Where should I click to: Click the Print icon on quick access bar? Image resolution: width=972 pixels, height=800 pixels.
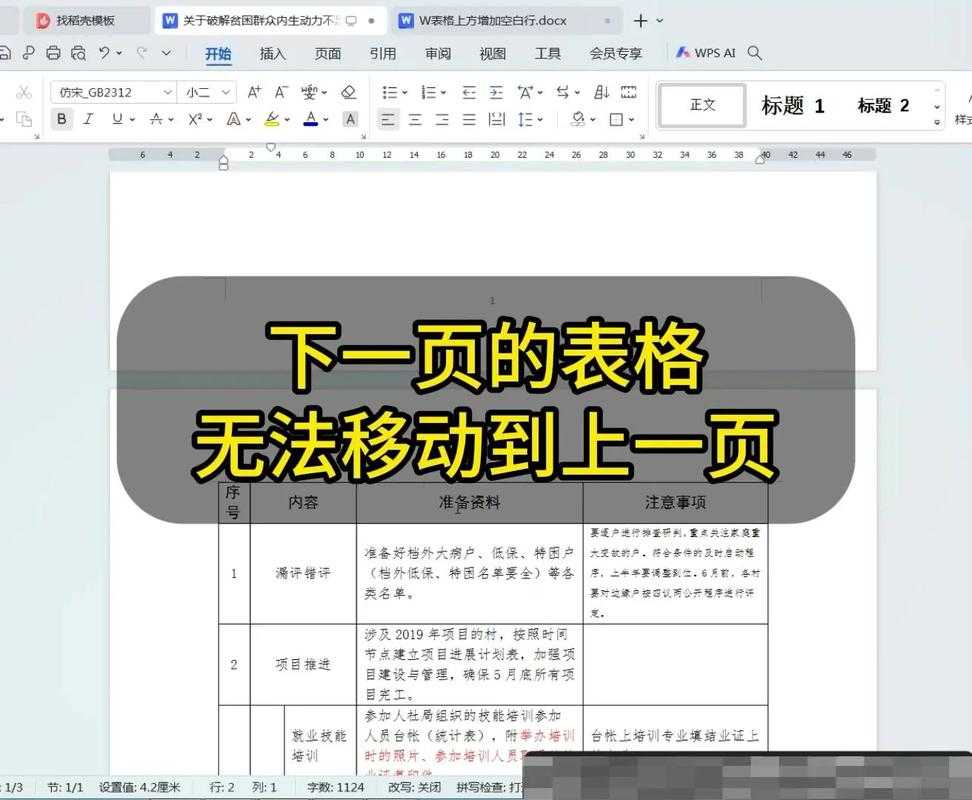click(52, 53)
